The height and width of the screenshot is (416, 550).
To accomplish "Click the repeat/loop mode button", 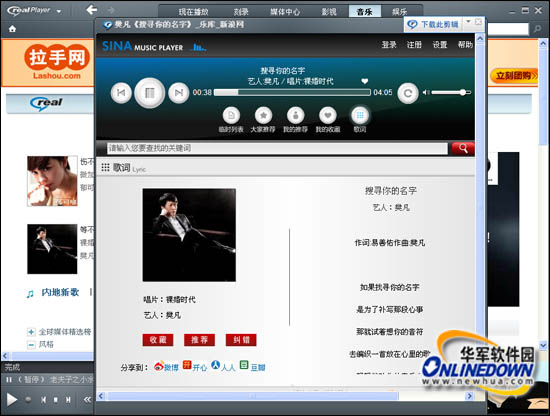I will click(x=408, y=93).
